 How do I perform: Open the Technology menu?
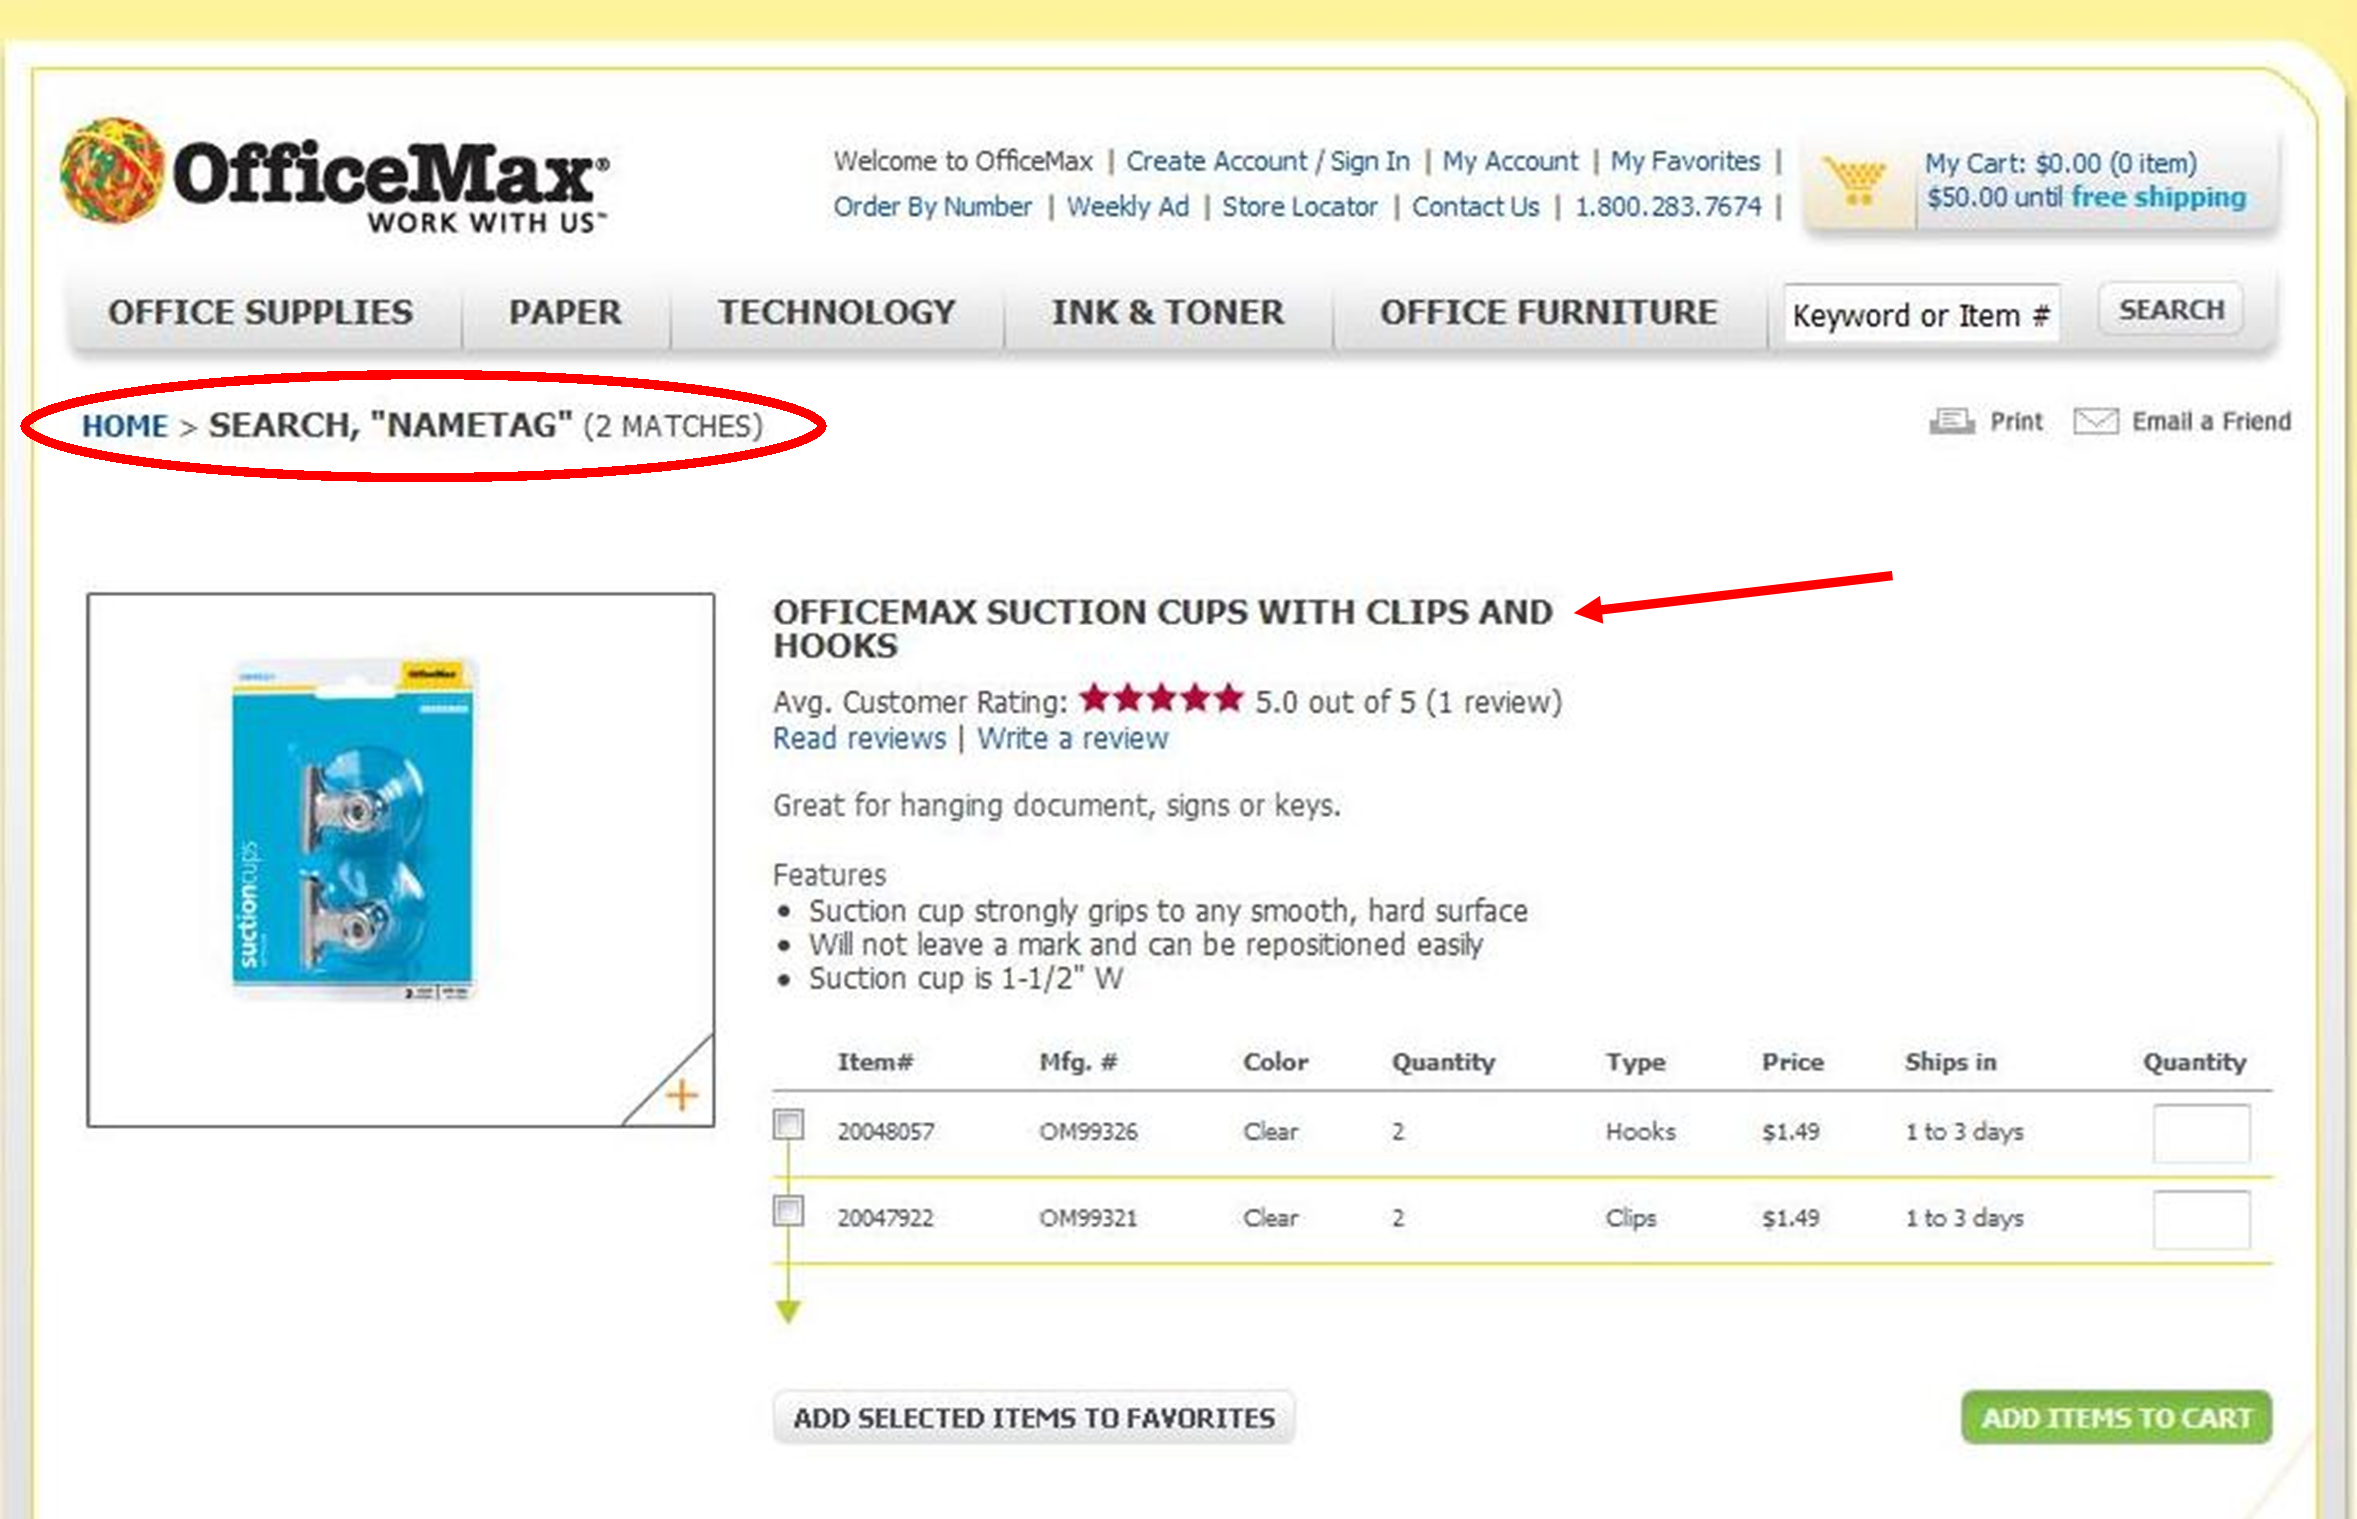[836, 312]
